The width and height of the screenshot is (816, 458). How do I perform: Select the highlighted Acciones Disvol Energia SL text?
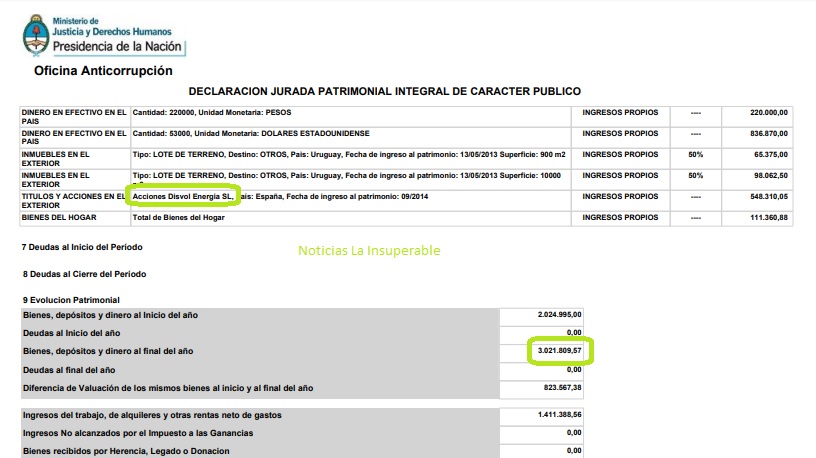[183, 197]
